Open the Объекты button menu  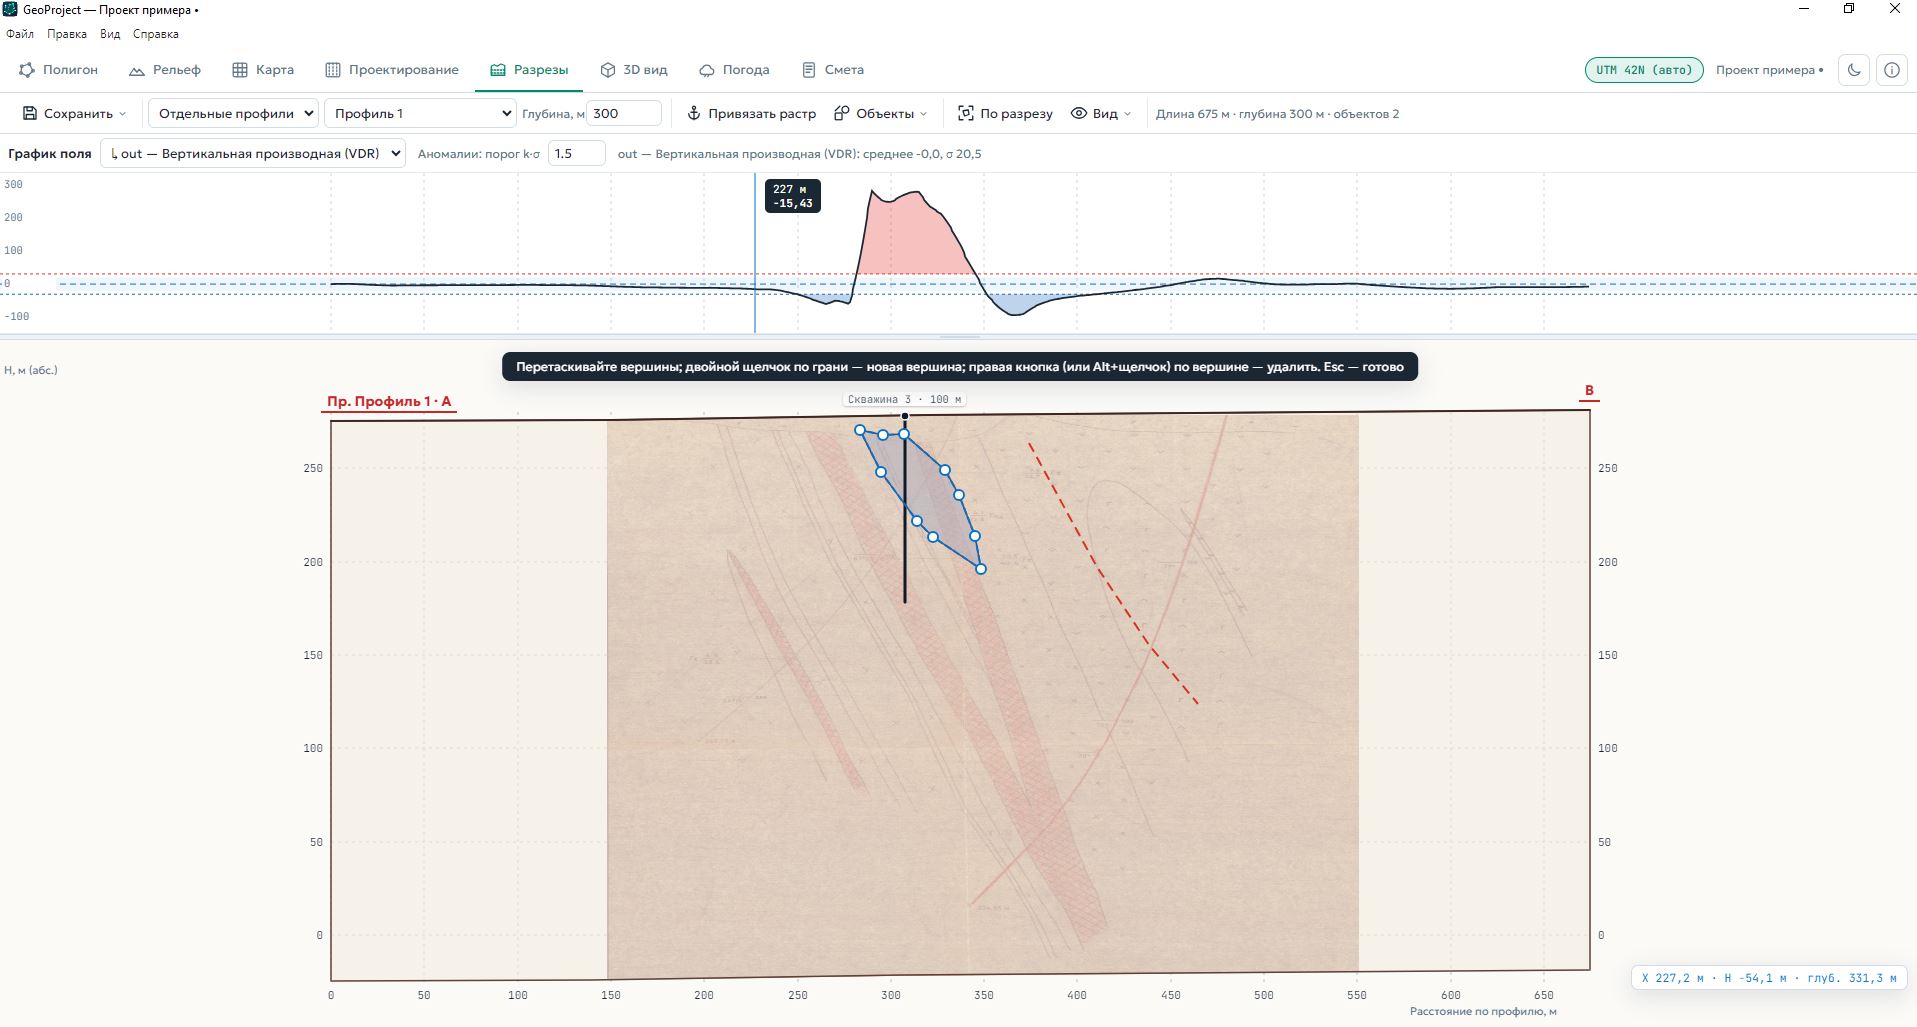(x=880, y=113)
